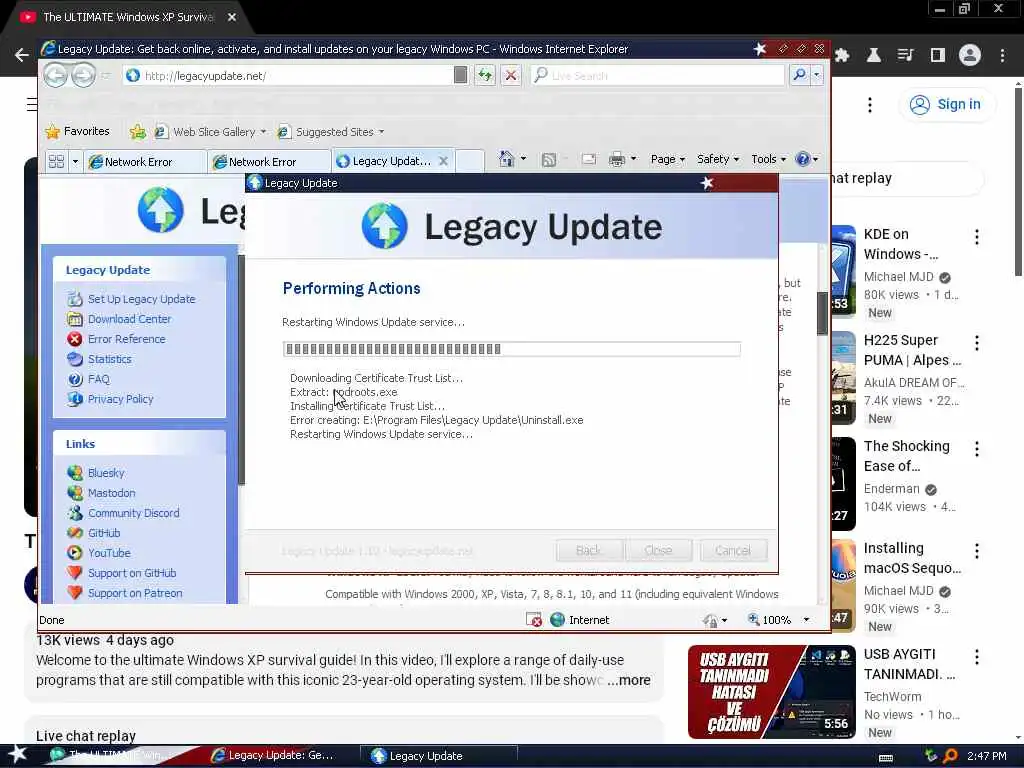1024x768 pixels.
Task: Expand the Home button dropdown arrow
Action: pos(523,159)
